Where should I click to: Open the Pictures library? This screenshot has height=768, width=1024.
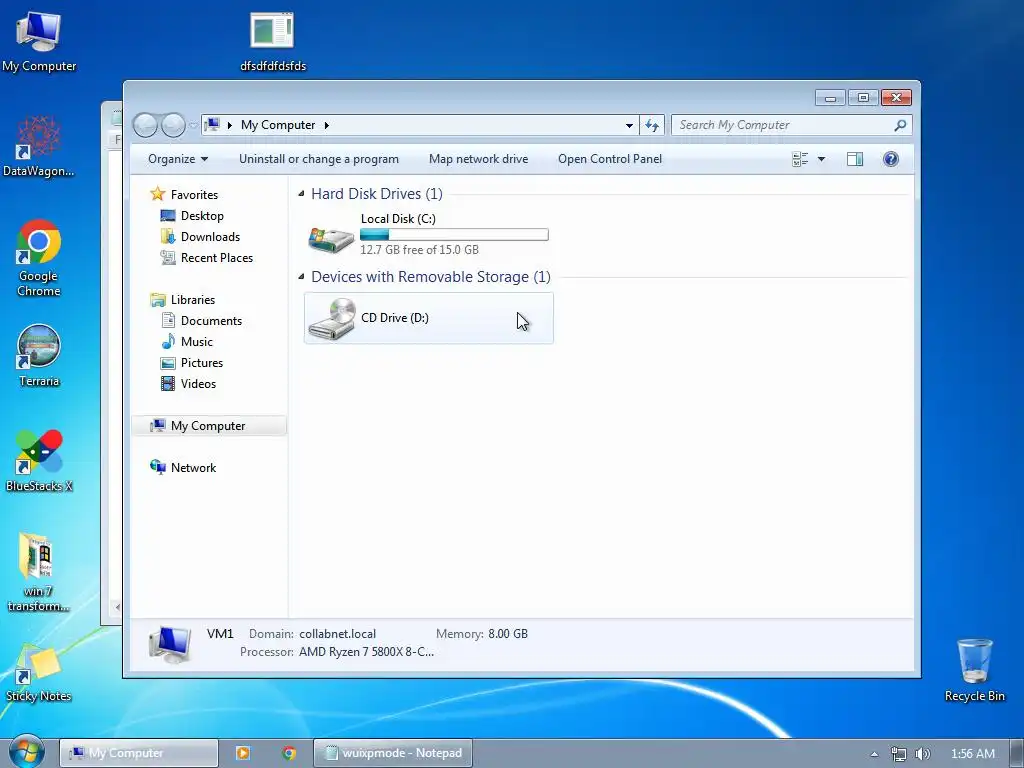[202, 362]
